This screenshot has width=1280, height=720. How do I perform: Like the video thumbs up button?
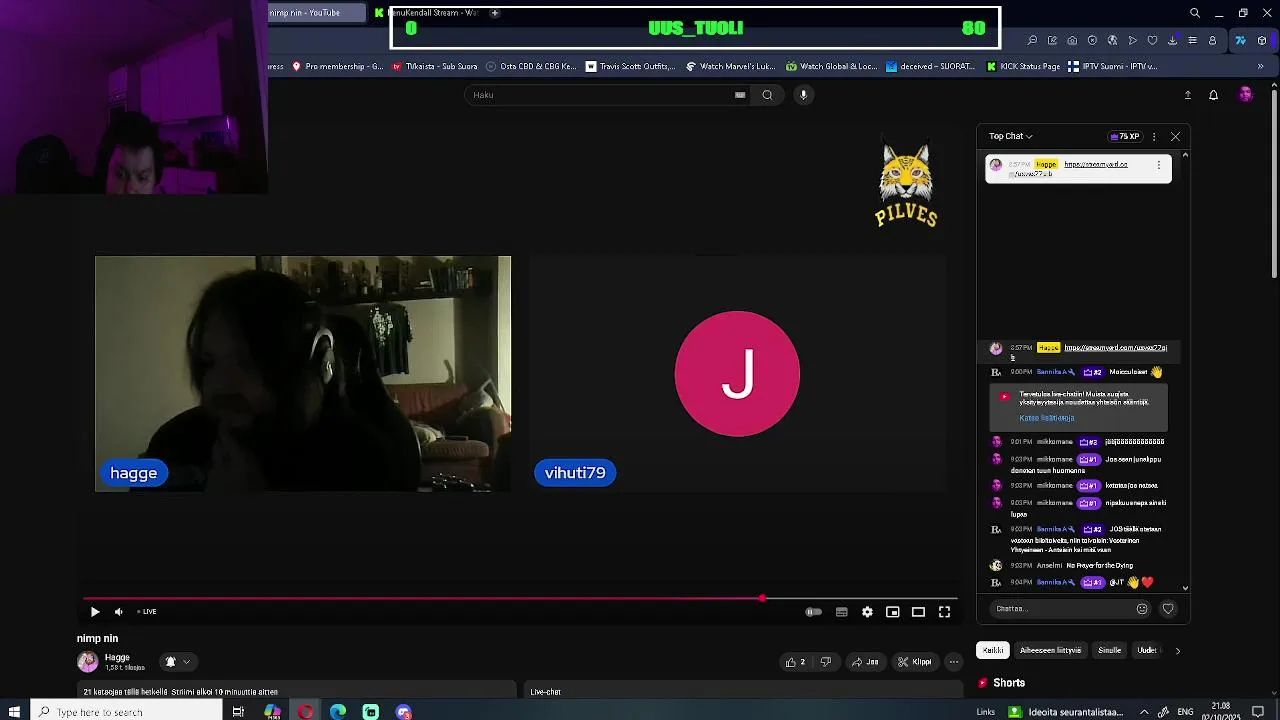pyautogui.click(x=796, y=662)
